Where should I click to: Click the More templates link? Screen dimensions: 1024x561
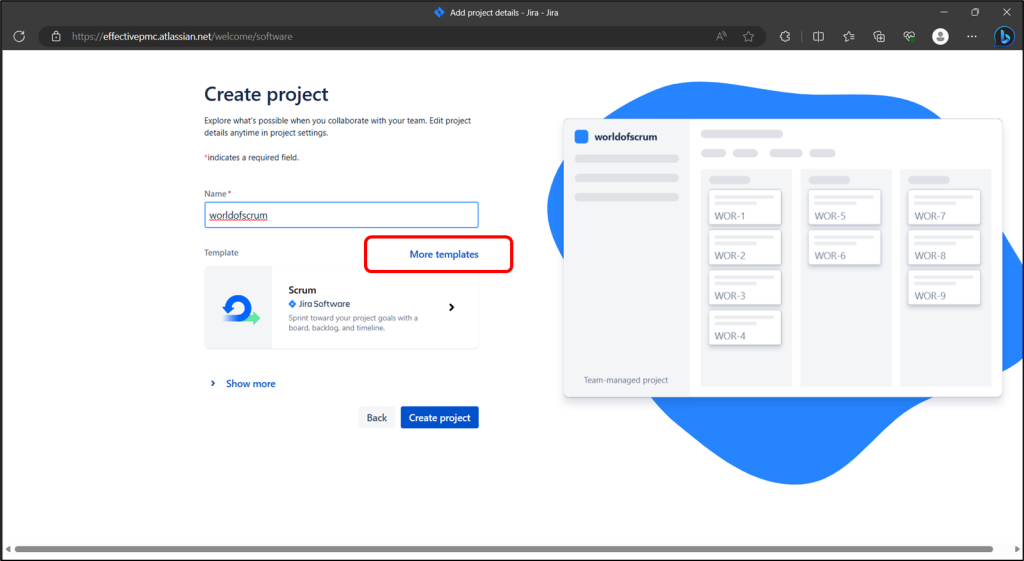pyautogui.click(x=444, y=254)
